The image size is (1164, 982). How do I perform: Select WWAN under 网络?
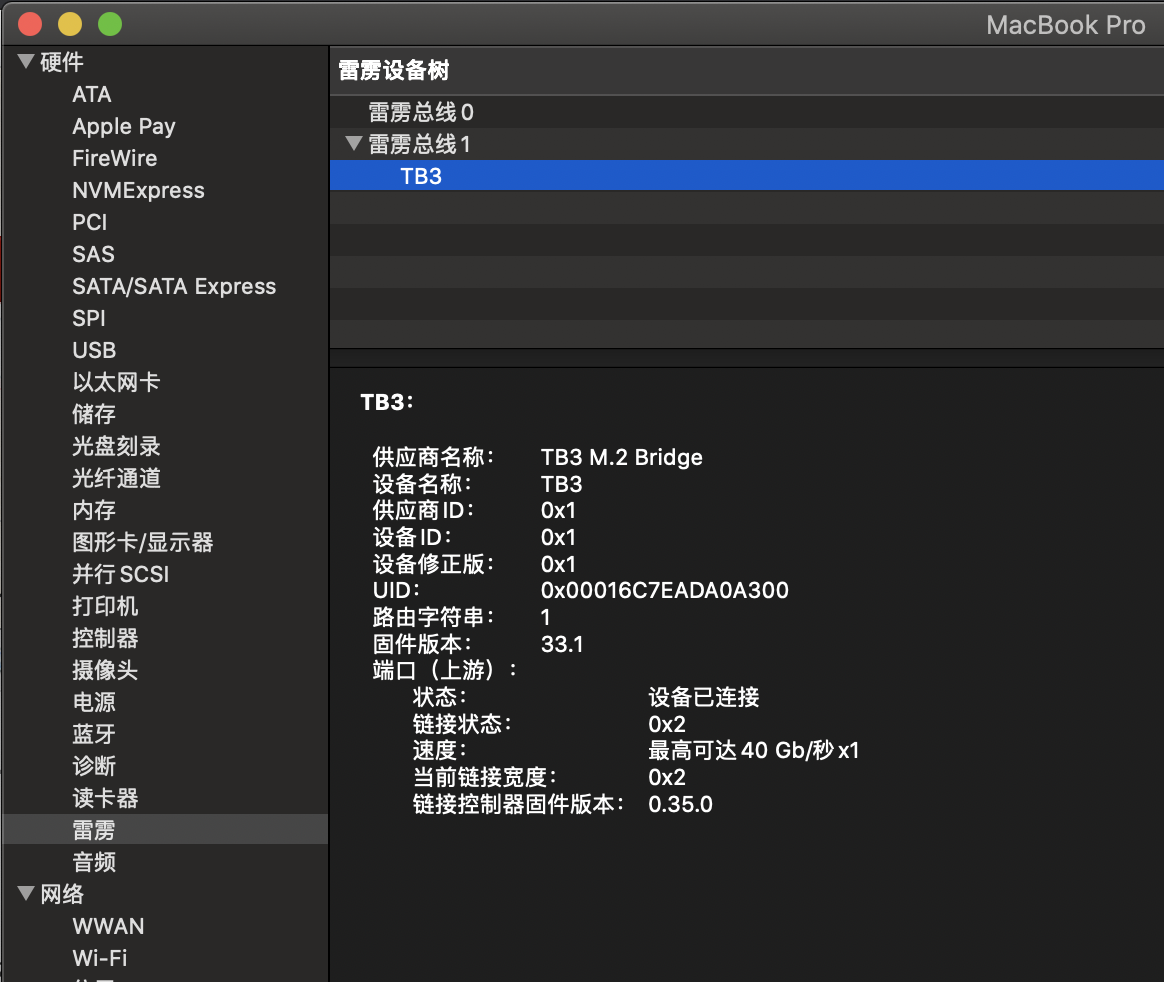108,926
